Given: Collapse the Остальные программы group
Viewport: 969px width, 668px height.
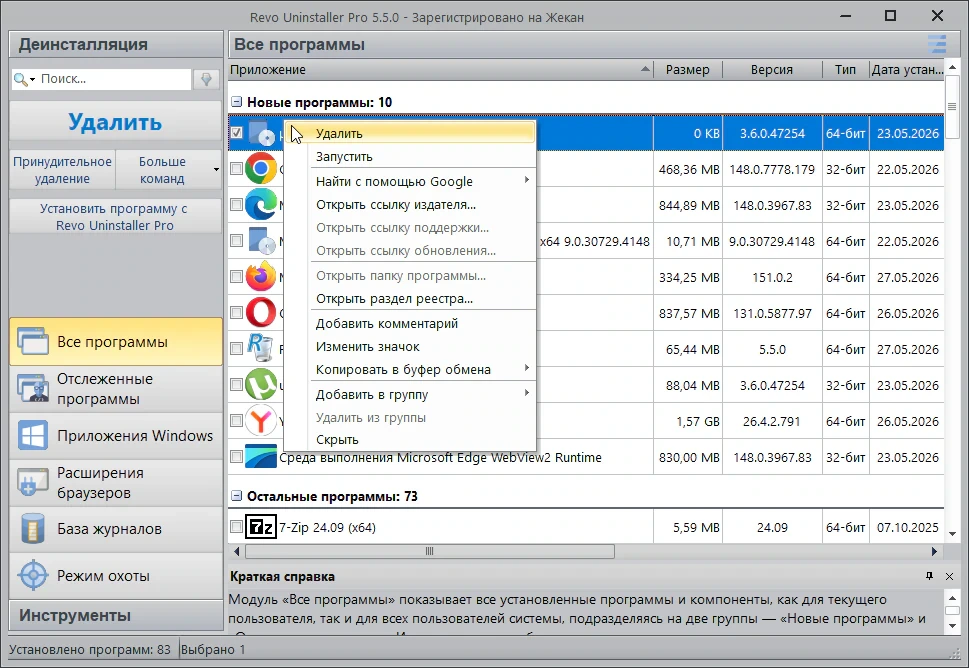Looking at the screenshot, I should (x=236, y=496).
